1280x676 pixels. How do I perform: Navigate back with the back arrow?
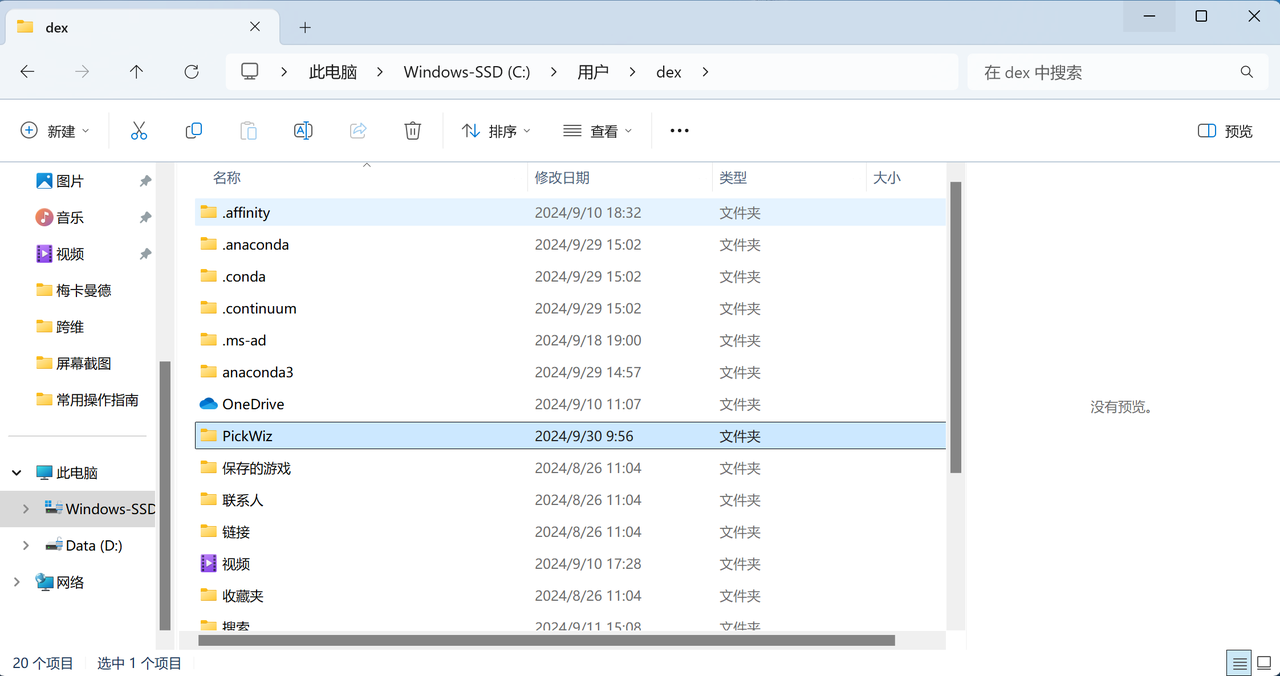27,72
